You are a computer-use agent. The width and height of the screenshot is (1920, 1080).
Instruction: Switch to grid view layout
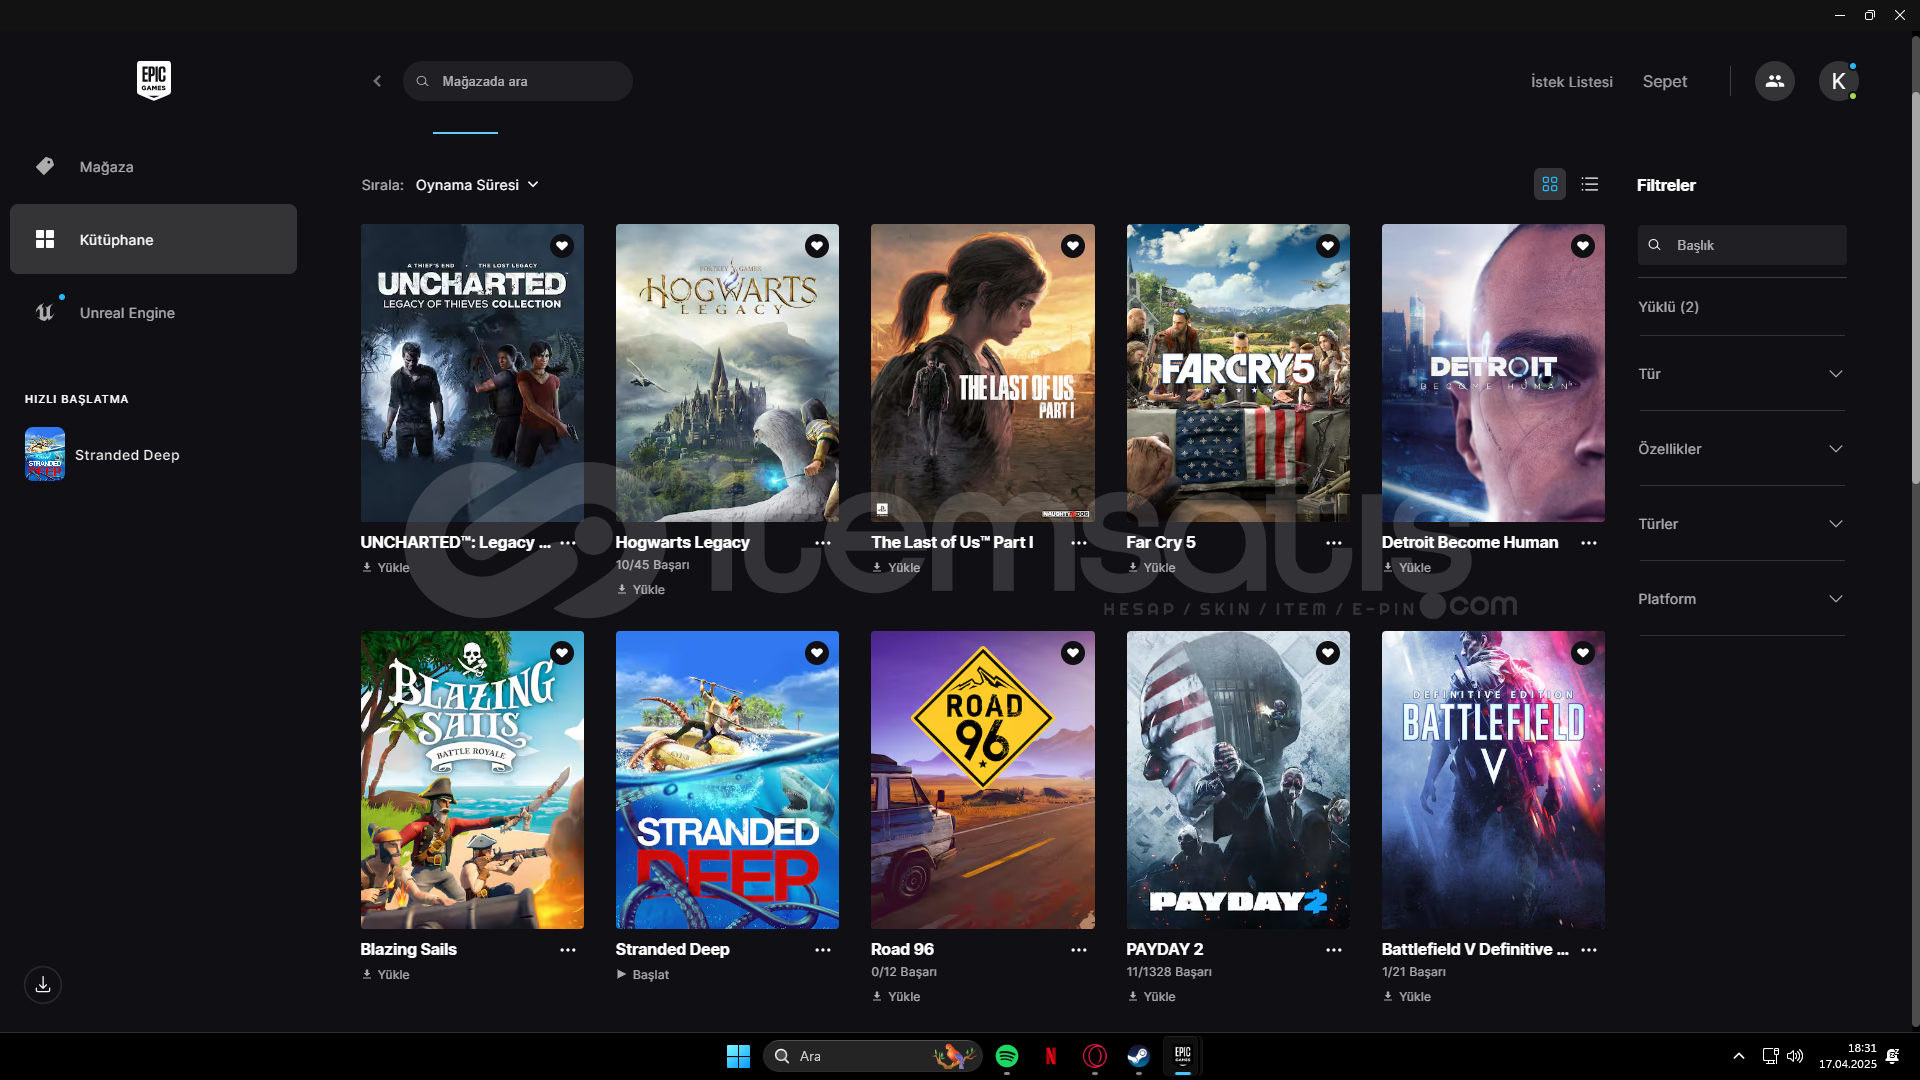pyautogui.click(x=1550, y=184)
